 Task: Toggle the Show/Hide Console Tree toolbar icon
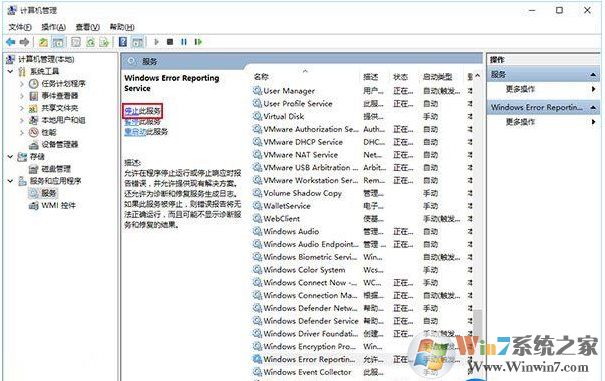pos(58,42)
